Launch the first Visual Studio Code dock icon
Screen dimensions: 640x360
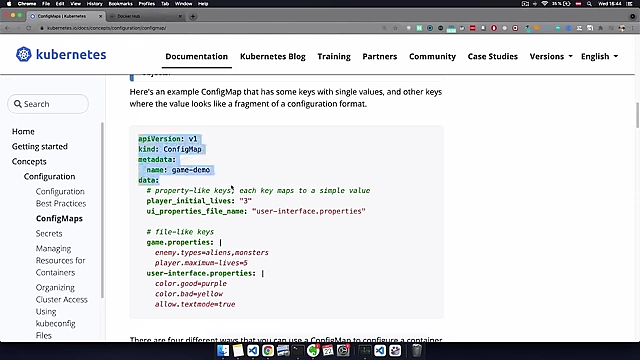253,351
